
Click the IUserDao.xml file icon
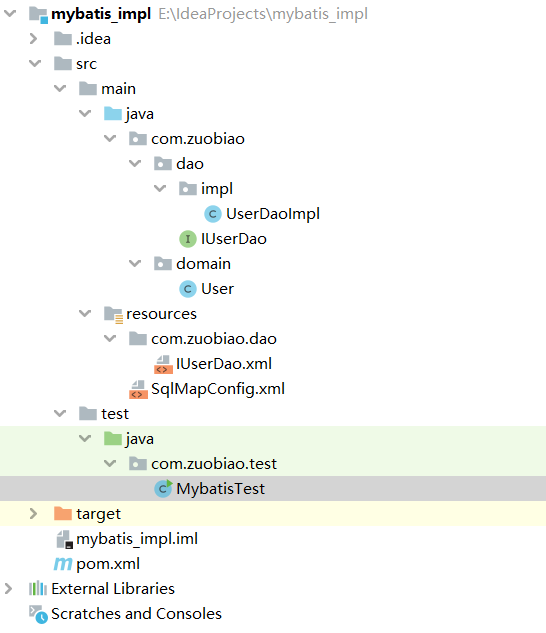163,364
